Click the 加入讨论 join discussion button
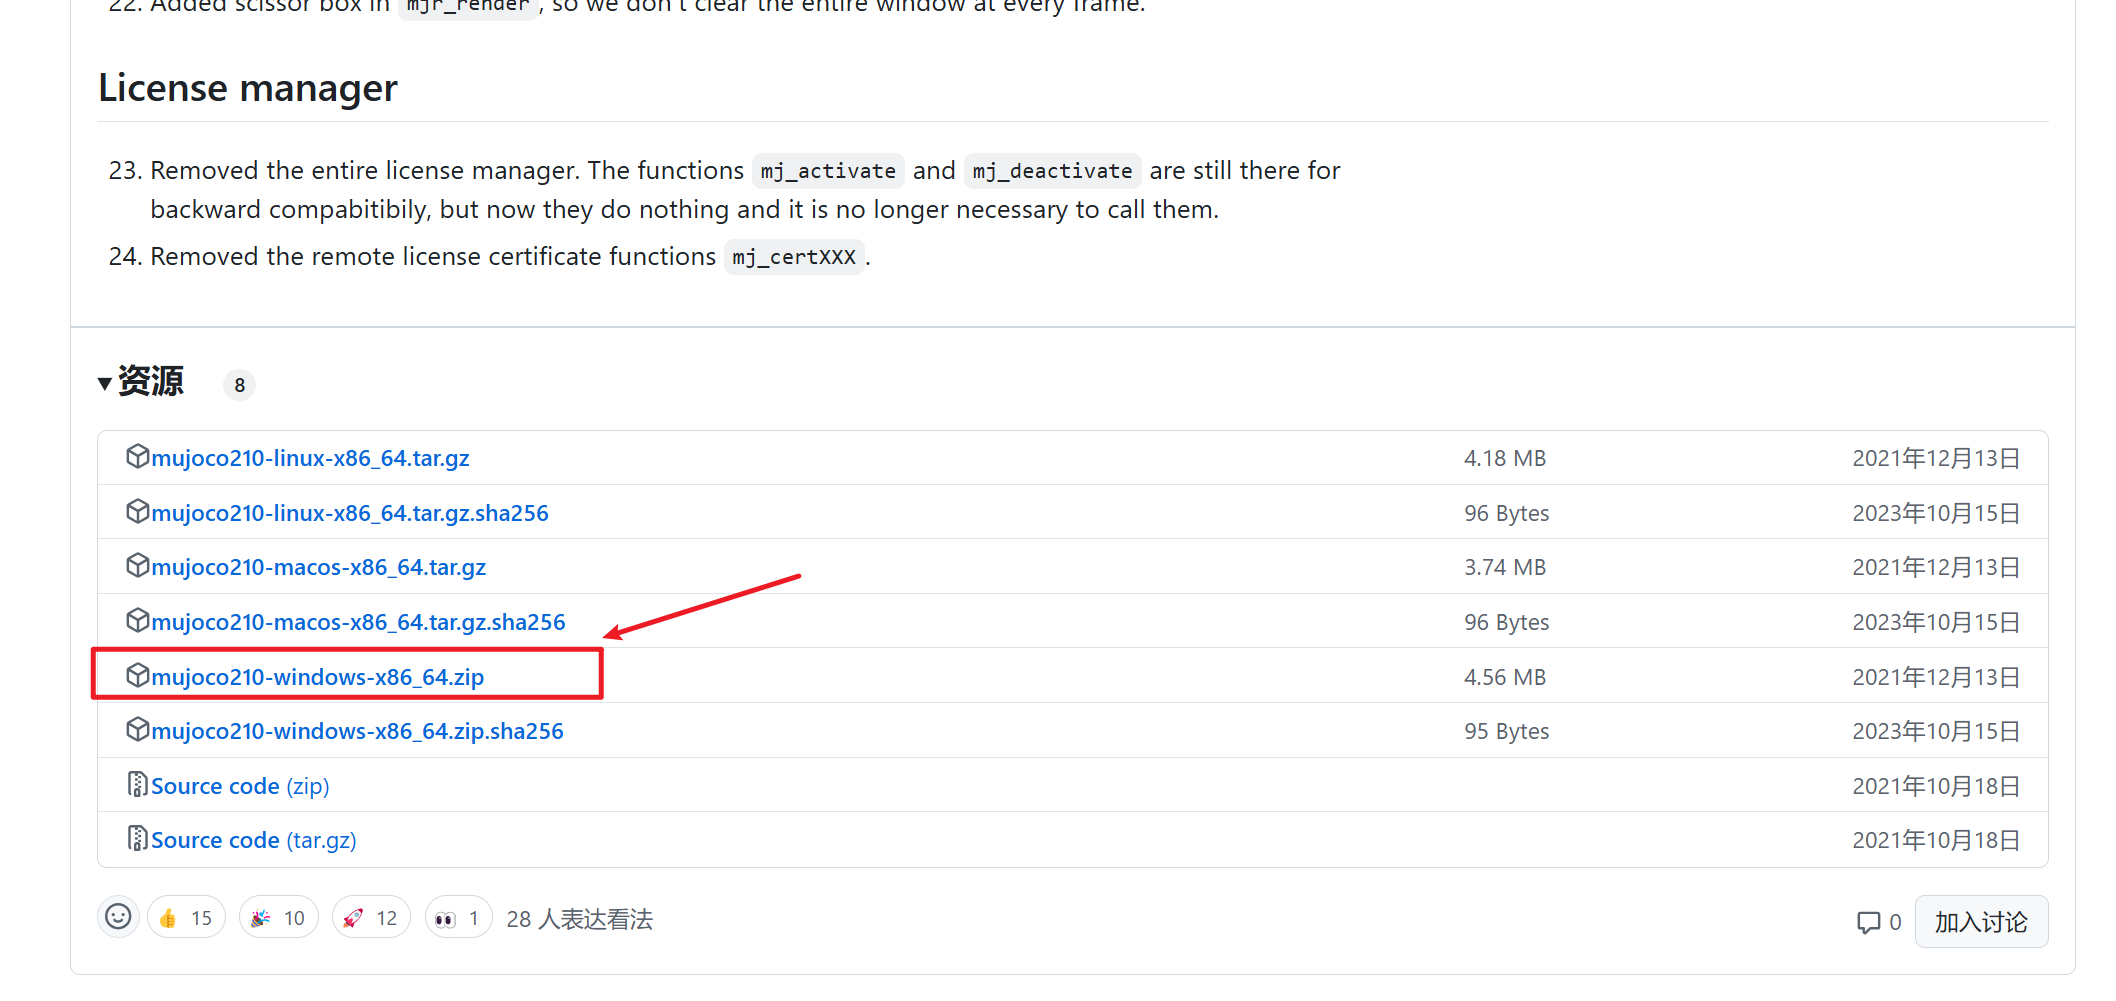Screen dimensions: 2116x1001 [x=1981, y=922]
